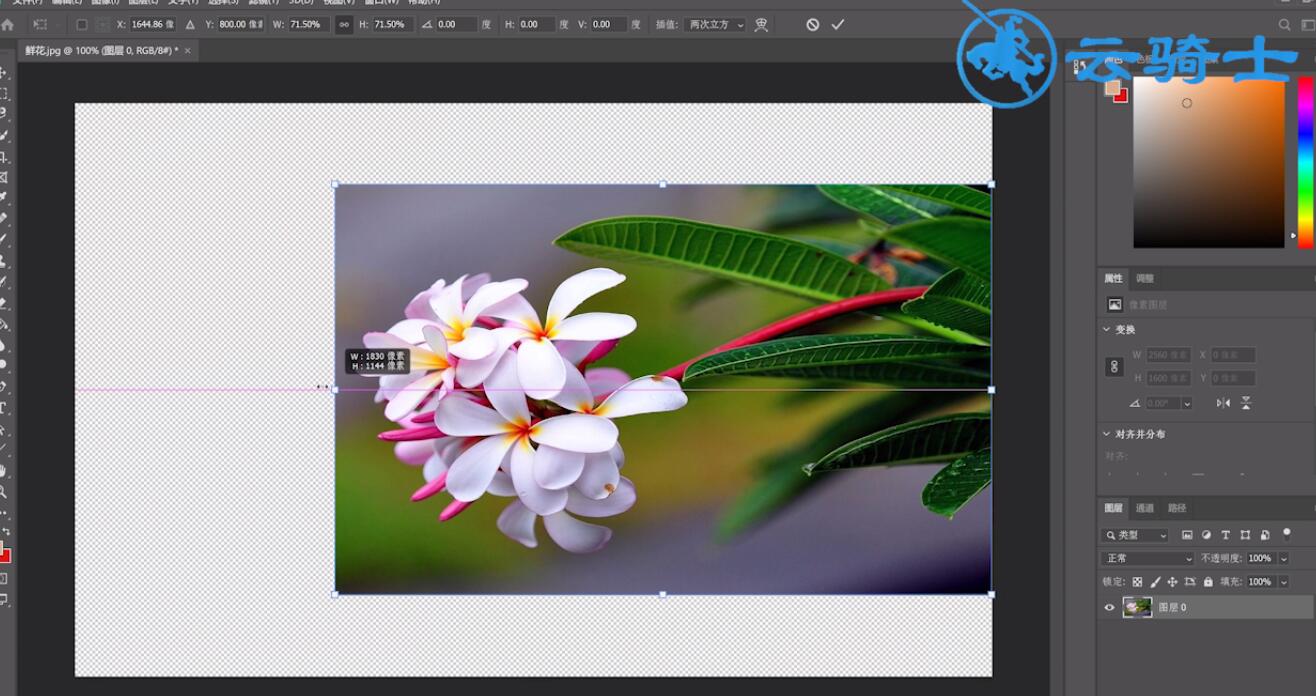Switch to the 通道 tab
The height and width of the screenshot is (696, 1316).
[x=1145, y=508]
